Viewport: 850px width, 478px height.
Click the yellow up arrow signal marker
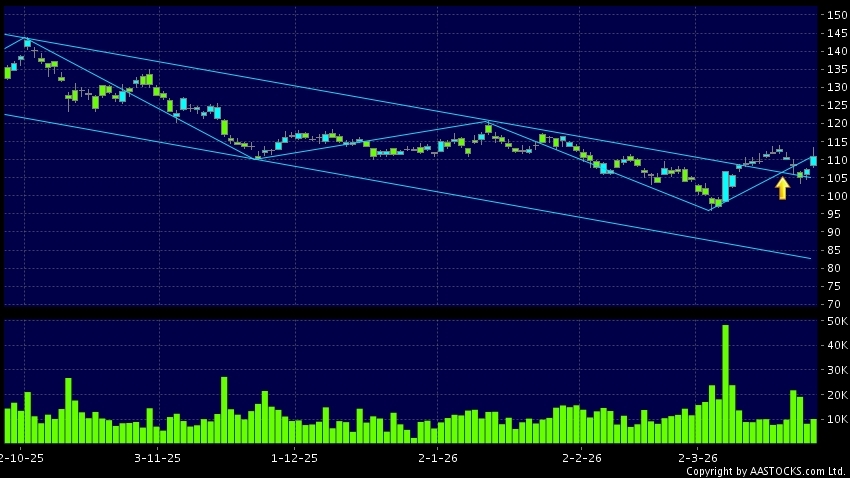click(782, 188)
